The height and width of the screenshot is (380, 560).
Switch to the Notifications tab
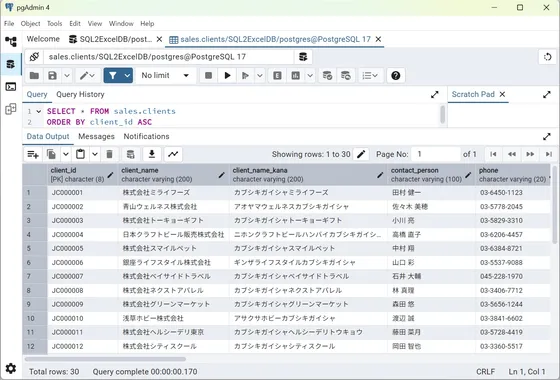point(146,136)
